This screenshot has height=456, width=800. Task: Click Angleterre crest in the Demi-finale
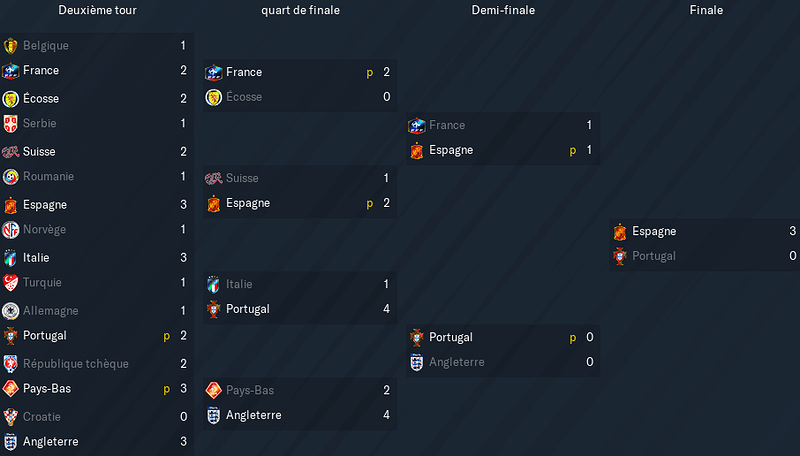(417, 362)
